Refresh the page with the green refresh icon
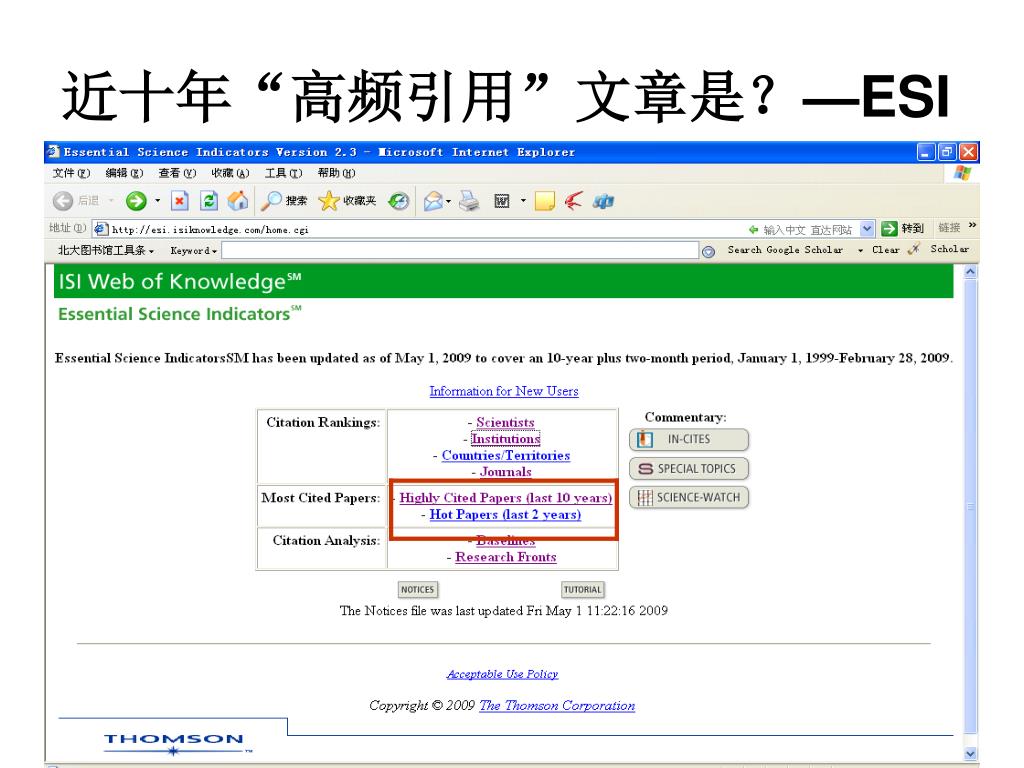 (x=209, y=201)
